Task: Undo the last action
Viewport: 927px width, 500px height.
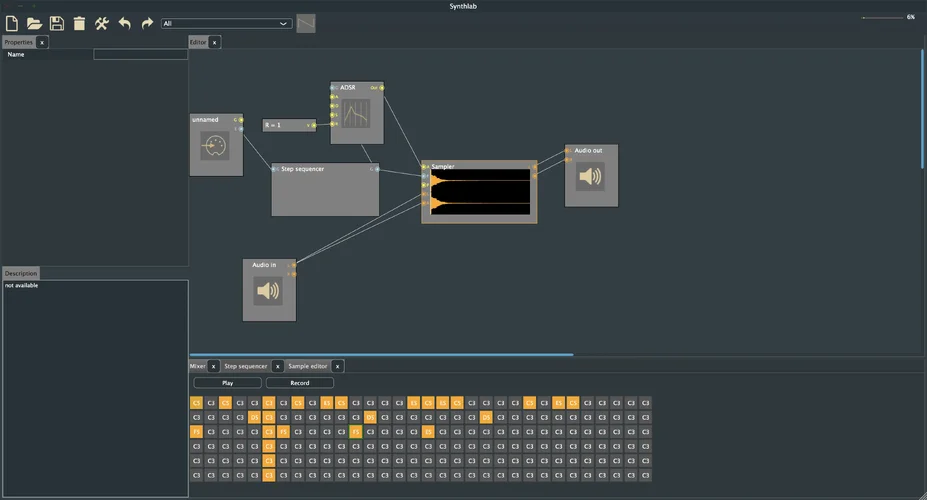Action: [124, 23]
